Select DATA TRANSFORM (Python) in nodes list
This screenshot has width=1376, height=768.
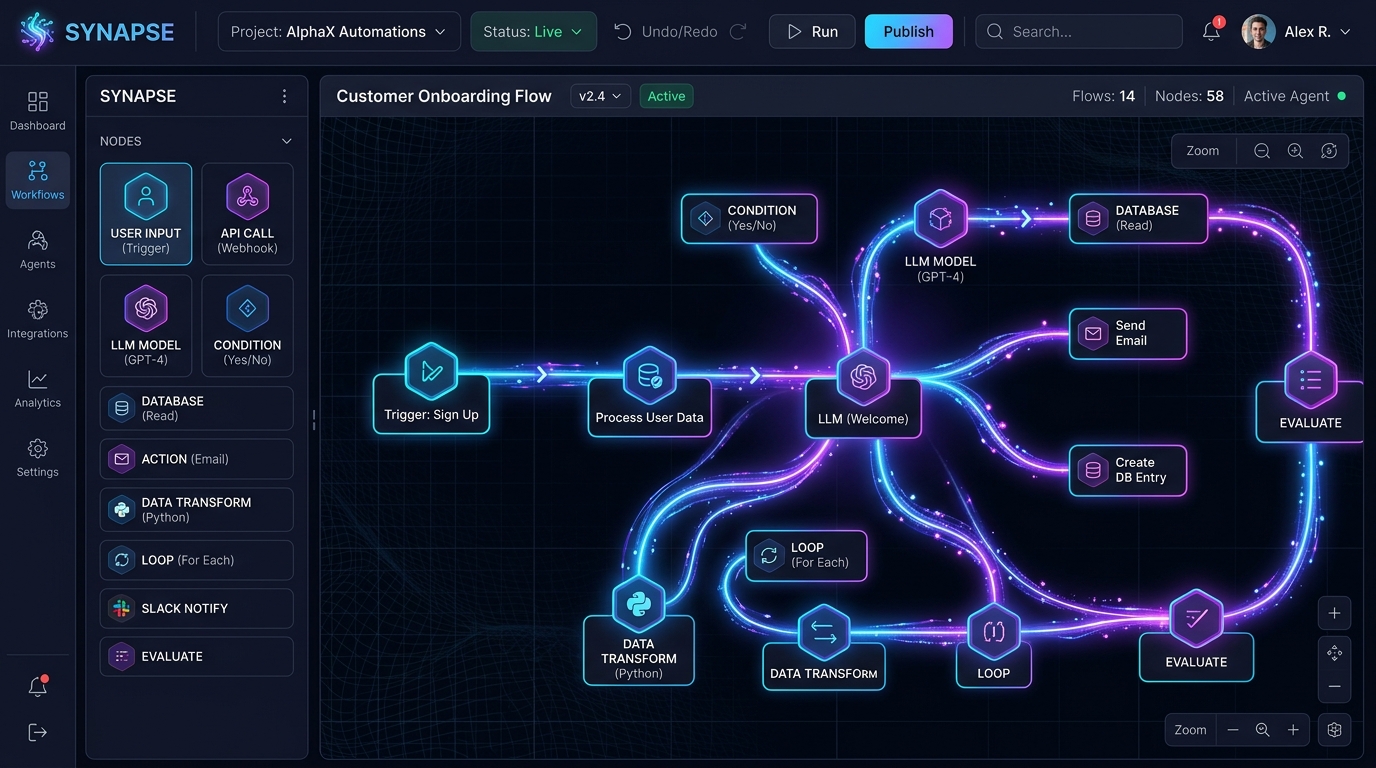197,510
